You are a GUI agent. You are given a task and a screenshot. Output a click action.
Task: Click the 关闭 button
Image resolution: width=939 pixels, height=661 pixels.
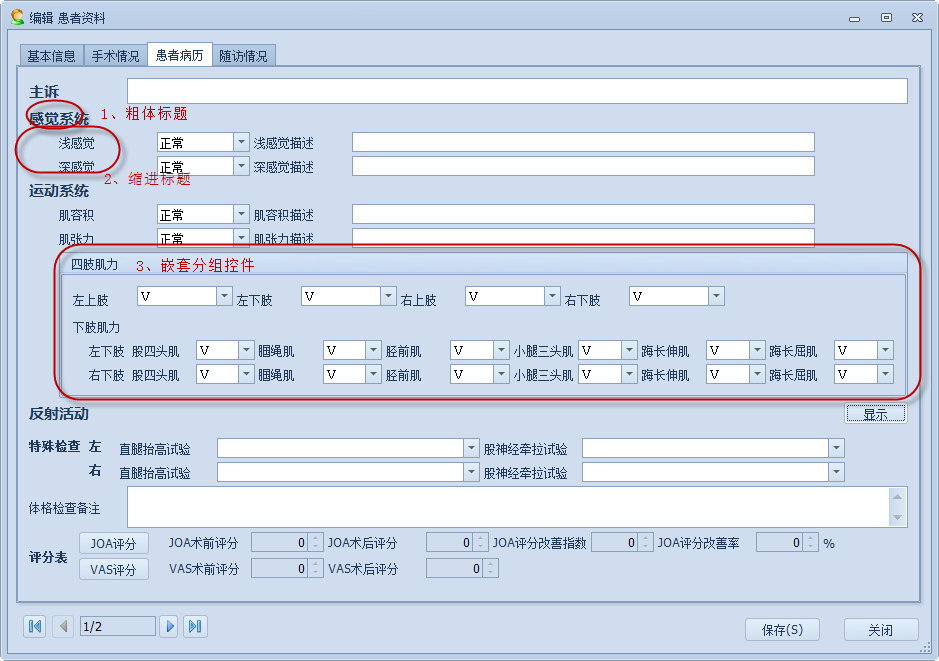(881, 630)
